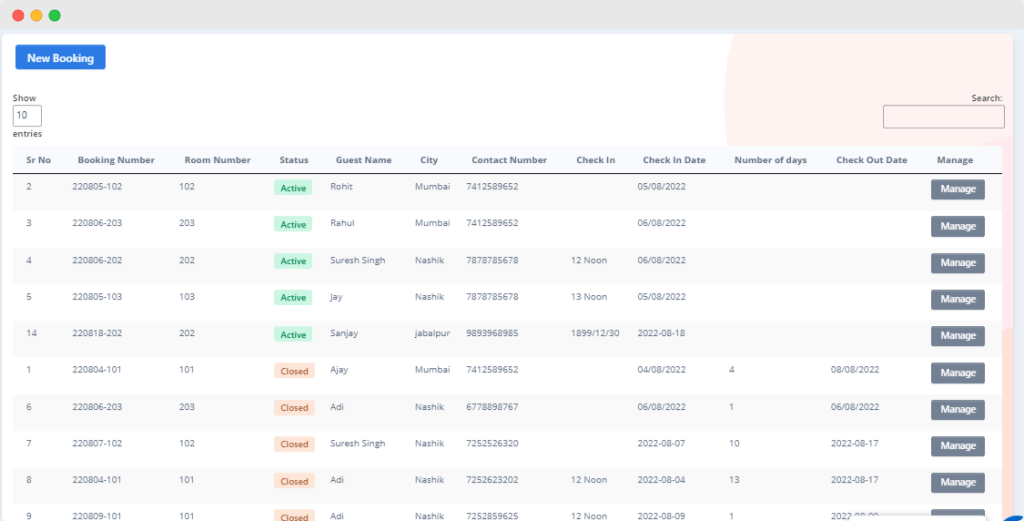Select booking number 220805-102
This screenshot has height=521, width=1024.
coord(97,187)
